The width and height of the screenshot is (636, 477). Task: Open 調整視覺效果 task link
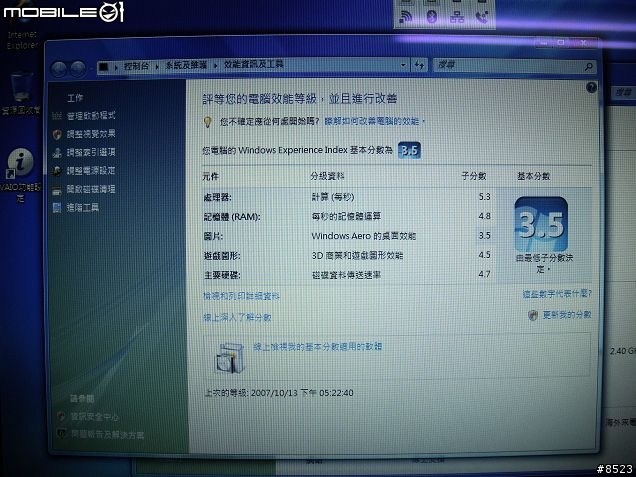tap(91, 134)
